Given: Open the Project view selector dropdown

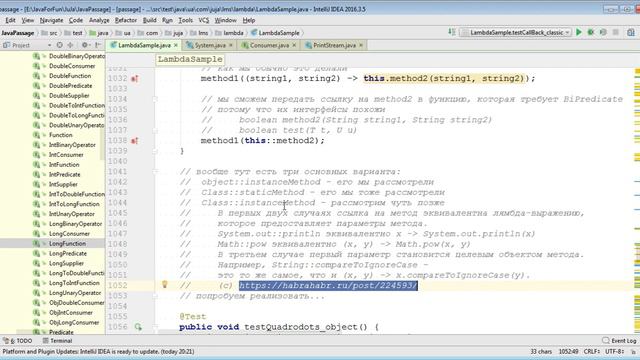Looking at the screenshot, I should 49,45.
